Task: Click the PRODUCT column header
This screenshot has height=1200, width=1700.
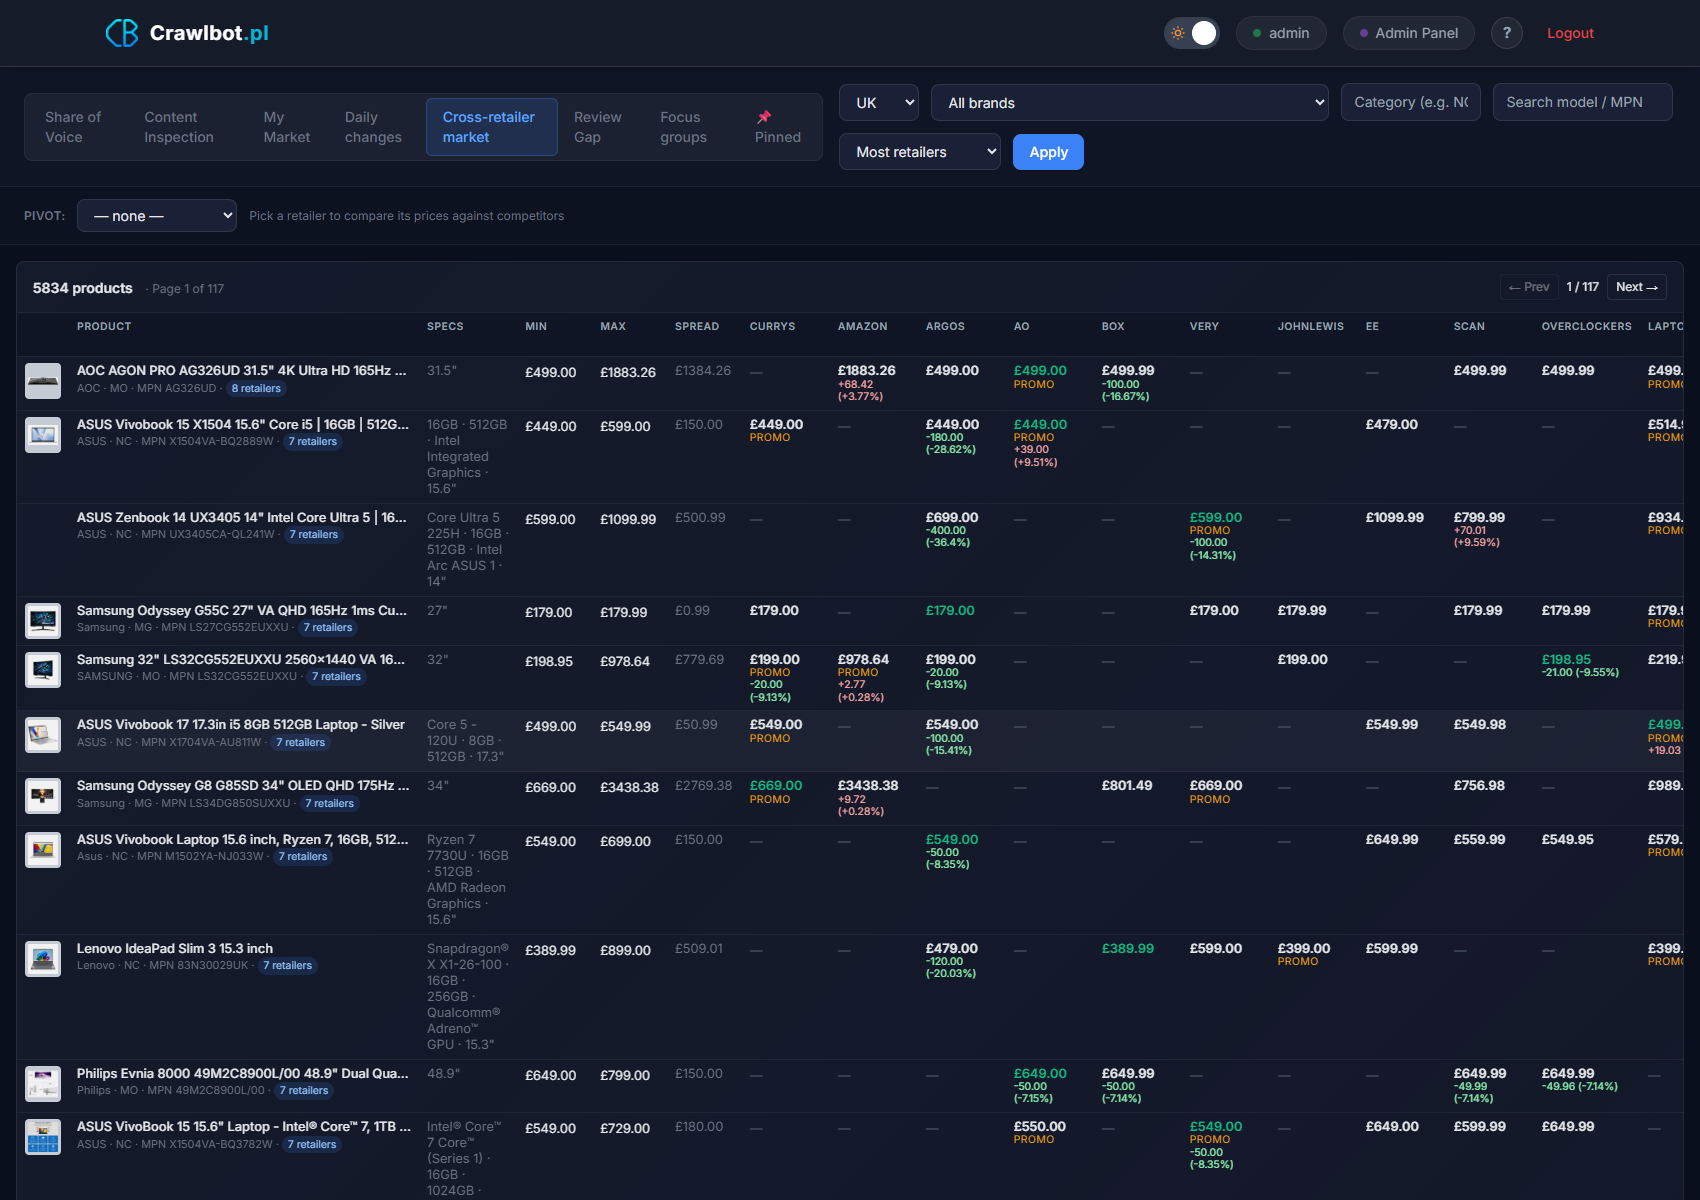Action: 104,327
